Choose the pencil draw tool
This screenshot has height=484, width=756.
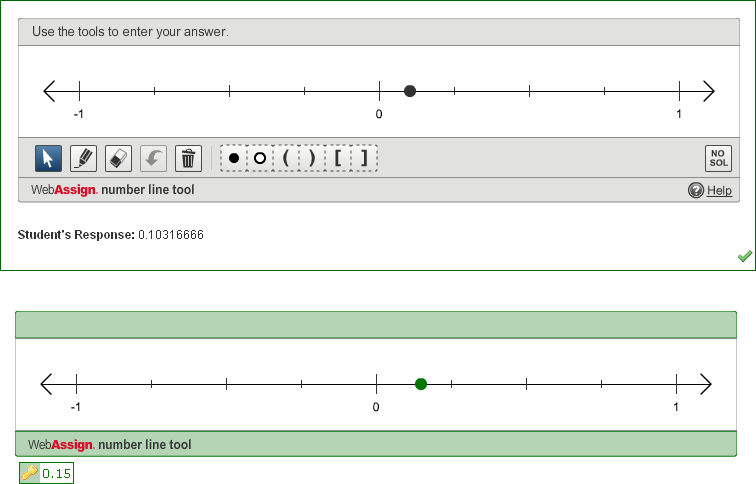coord(84,158)
